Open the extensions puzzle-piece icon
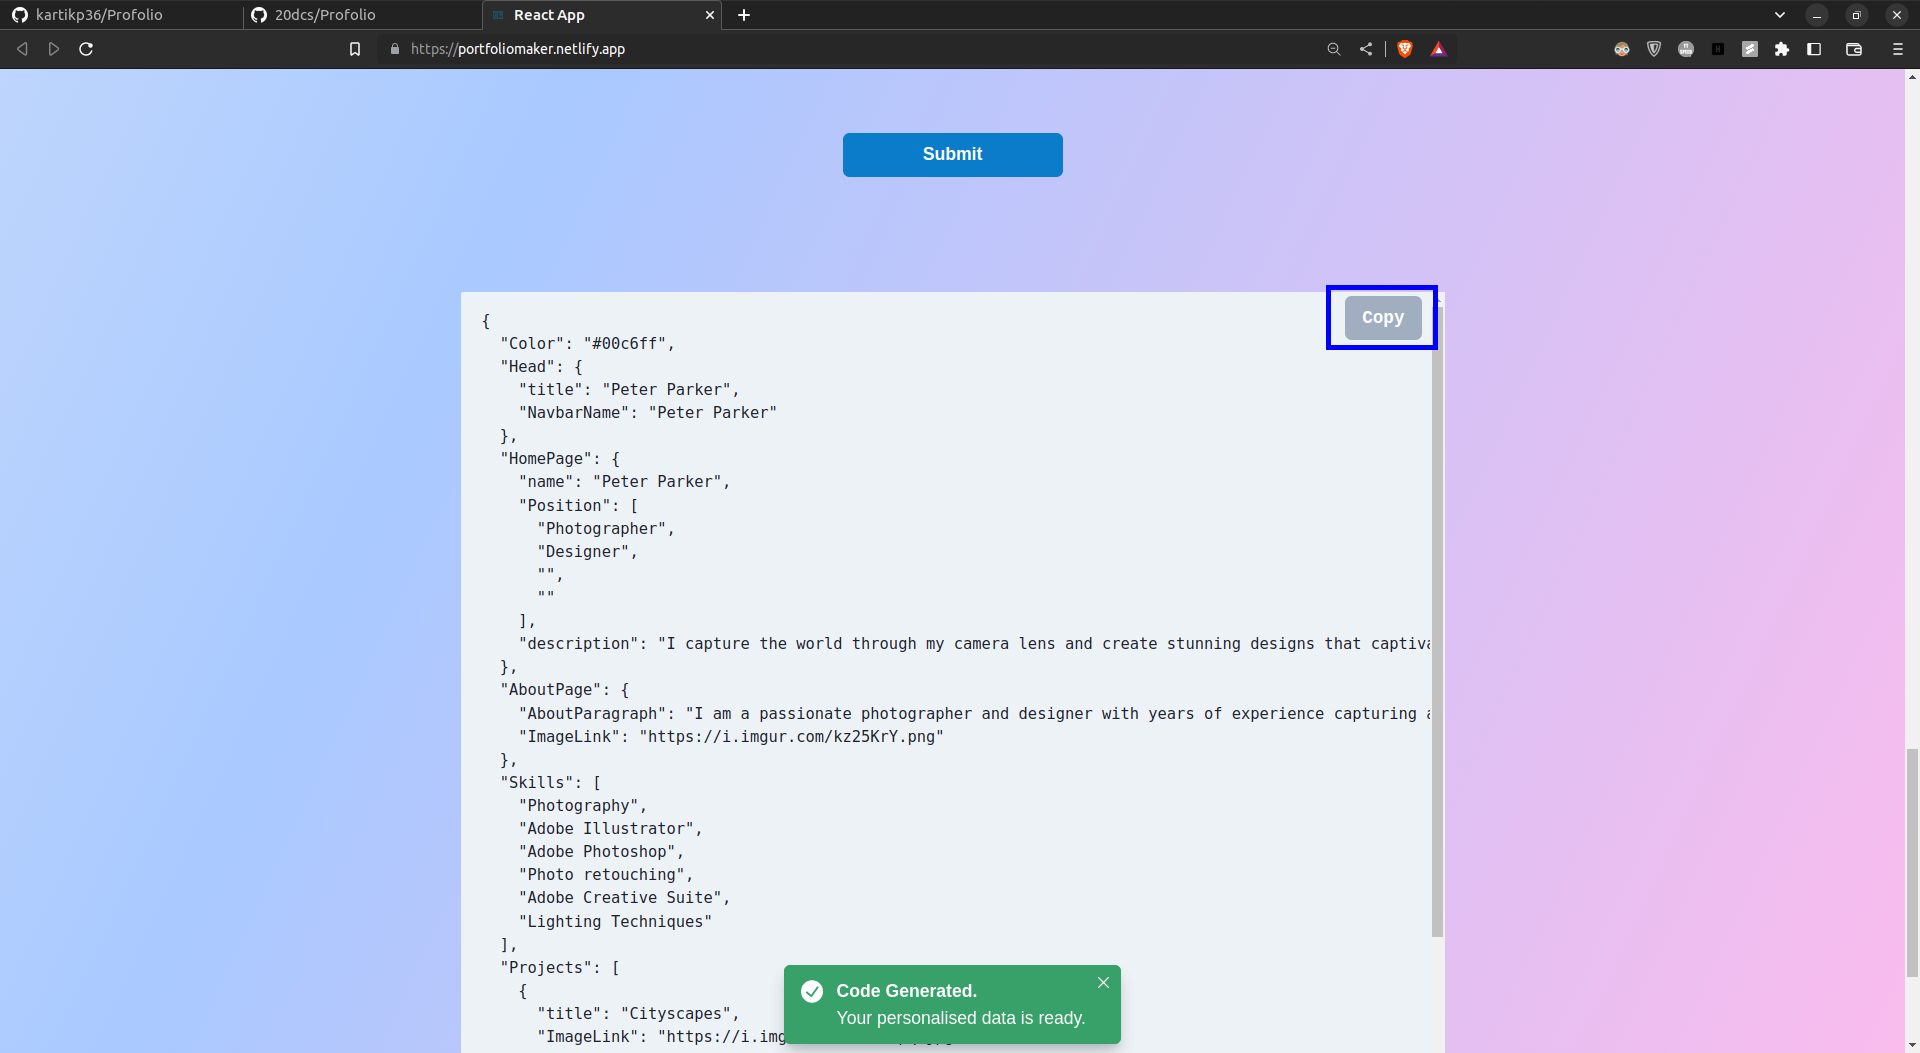 1782,48
